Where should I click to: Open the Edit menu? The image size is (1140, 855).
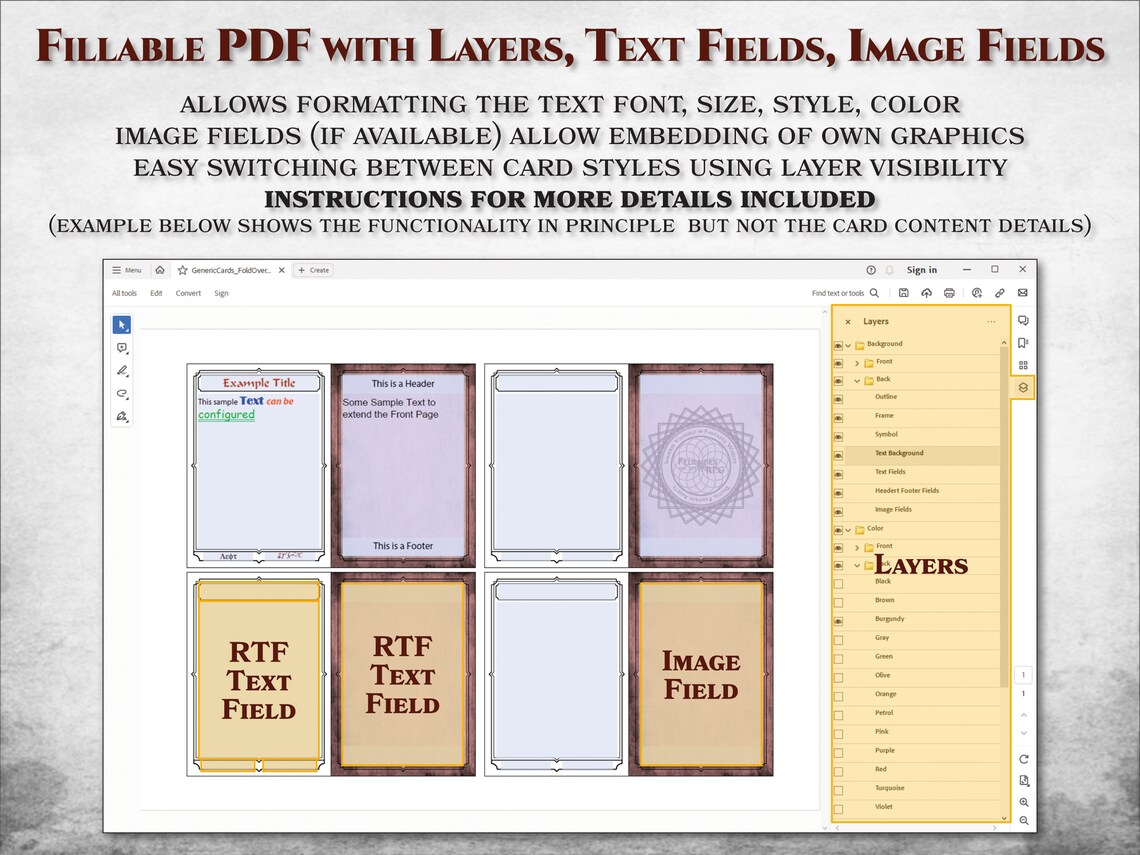pos(157,293)
